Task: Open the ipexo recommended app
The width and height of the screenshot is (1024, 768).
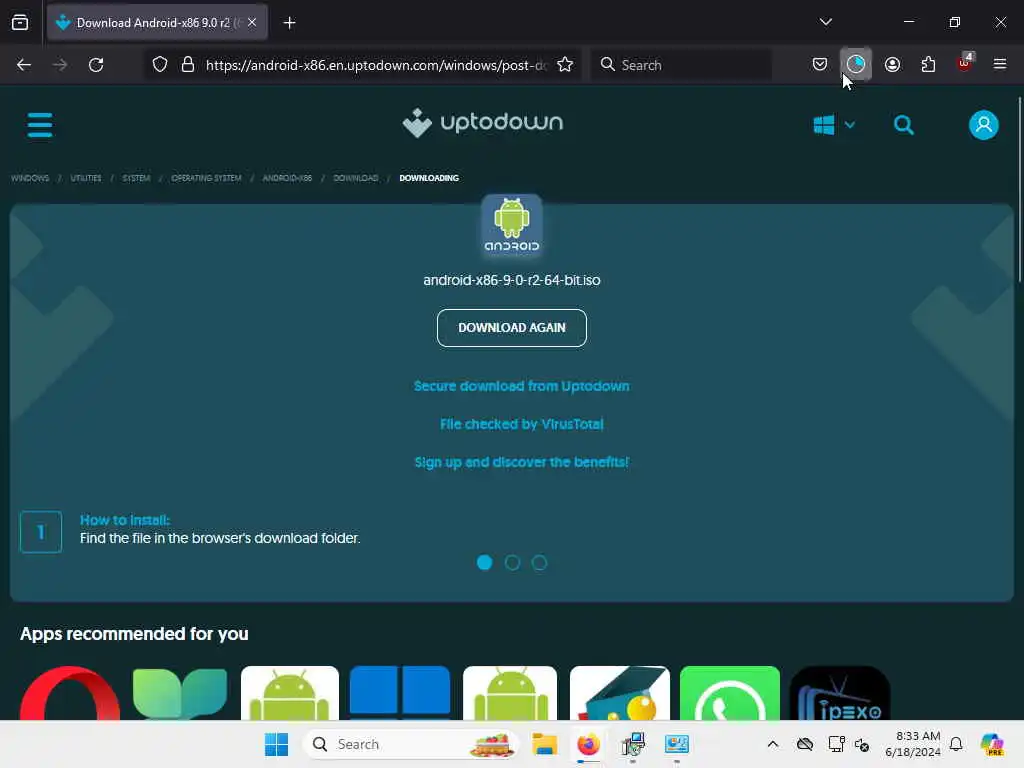Action: click(840, 693)
